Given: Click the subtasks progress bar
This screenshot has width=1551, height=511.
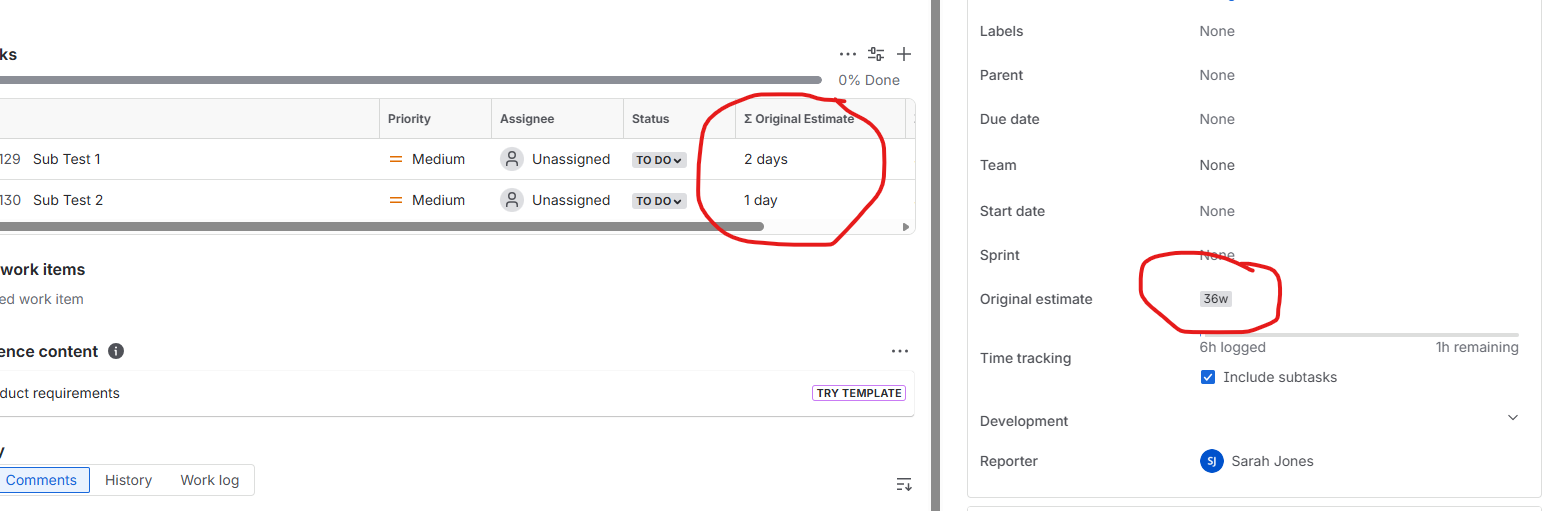Looking at the screenshot, I should tap(410, 80).
